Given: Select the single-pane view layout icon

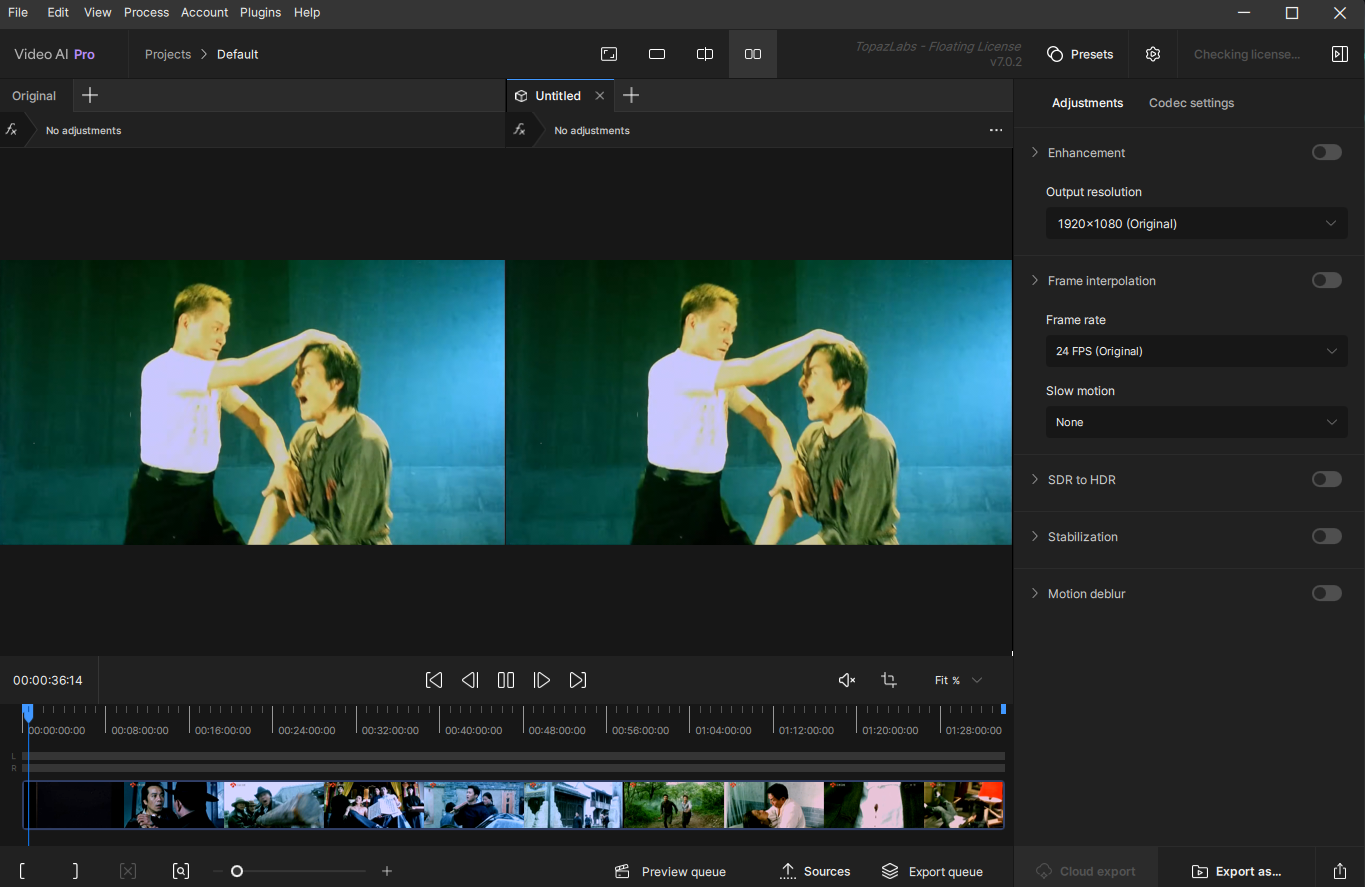Looking at the screenshot, I should coord(657,54).
